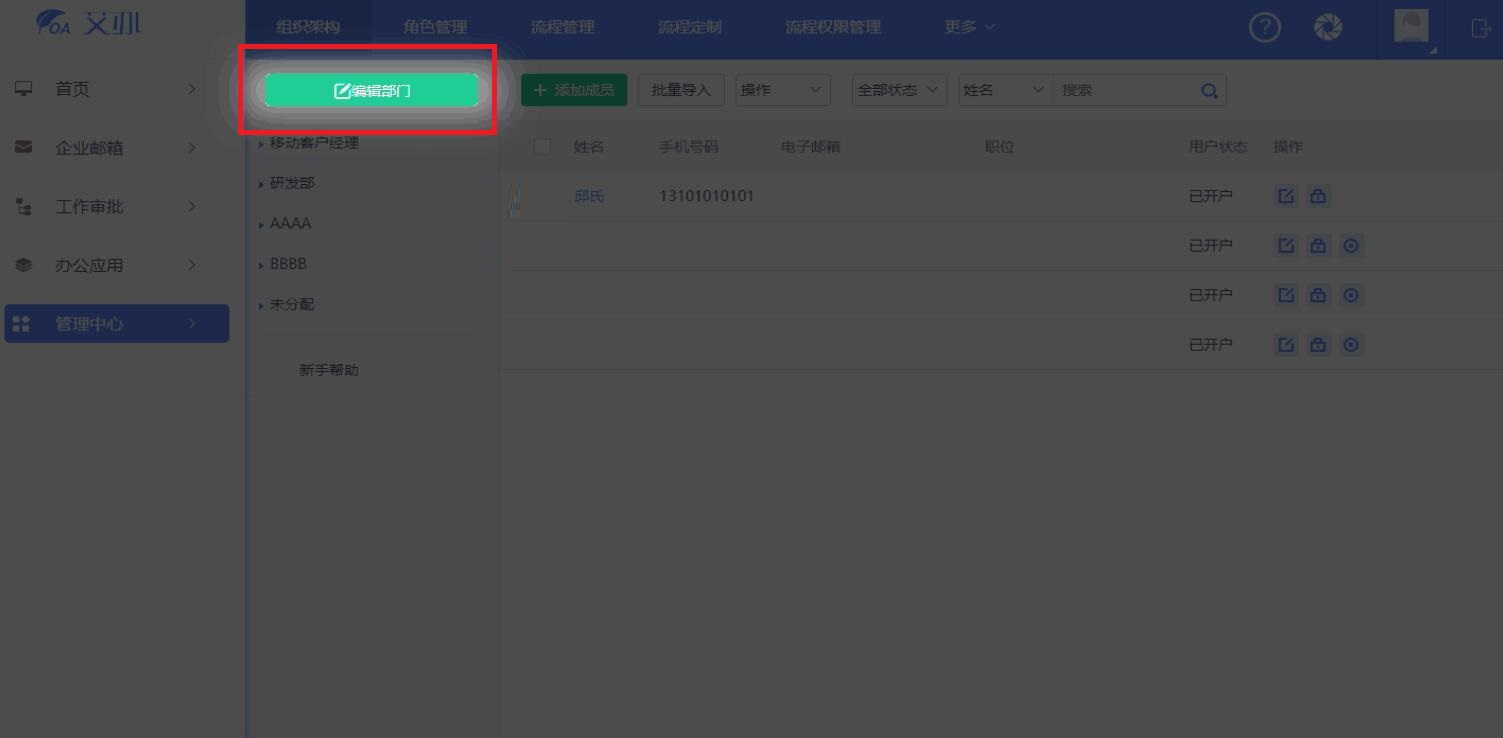Click the circle target icon in second row
Image resolution: width=1503 pixels, height=738 pixels.
(1351, 246)
